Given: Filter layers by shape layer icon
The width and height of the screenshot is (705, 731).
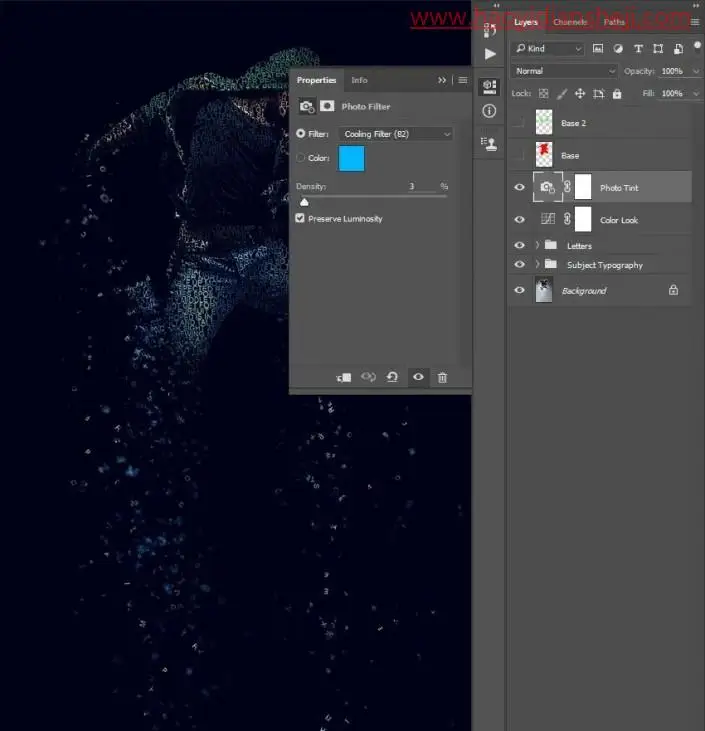Looking at the screenshot, I should coord(658,48).
